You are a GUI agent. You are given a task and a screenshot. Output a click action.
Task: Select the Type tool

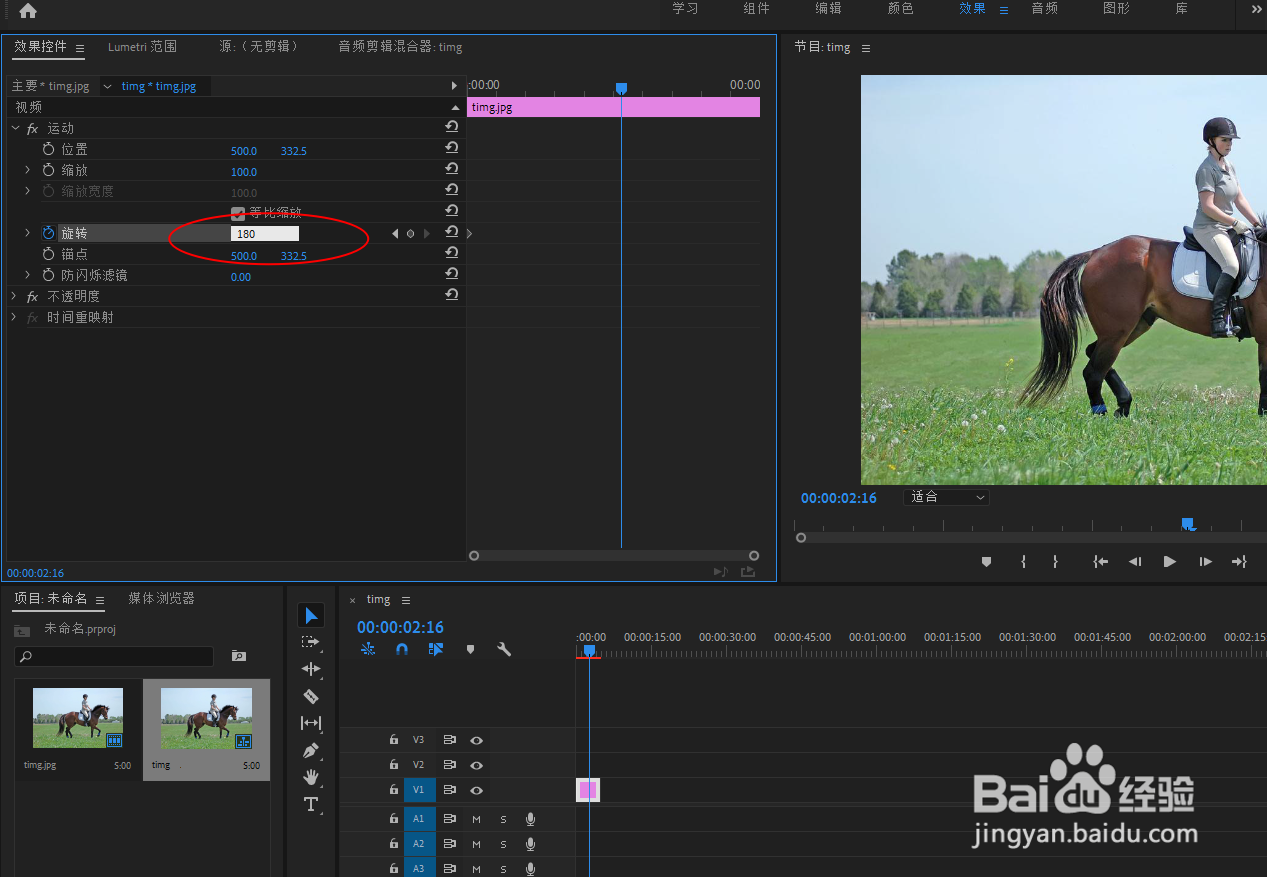[311, 804]
